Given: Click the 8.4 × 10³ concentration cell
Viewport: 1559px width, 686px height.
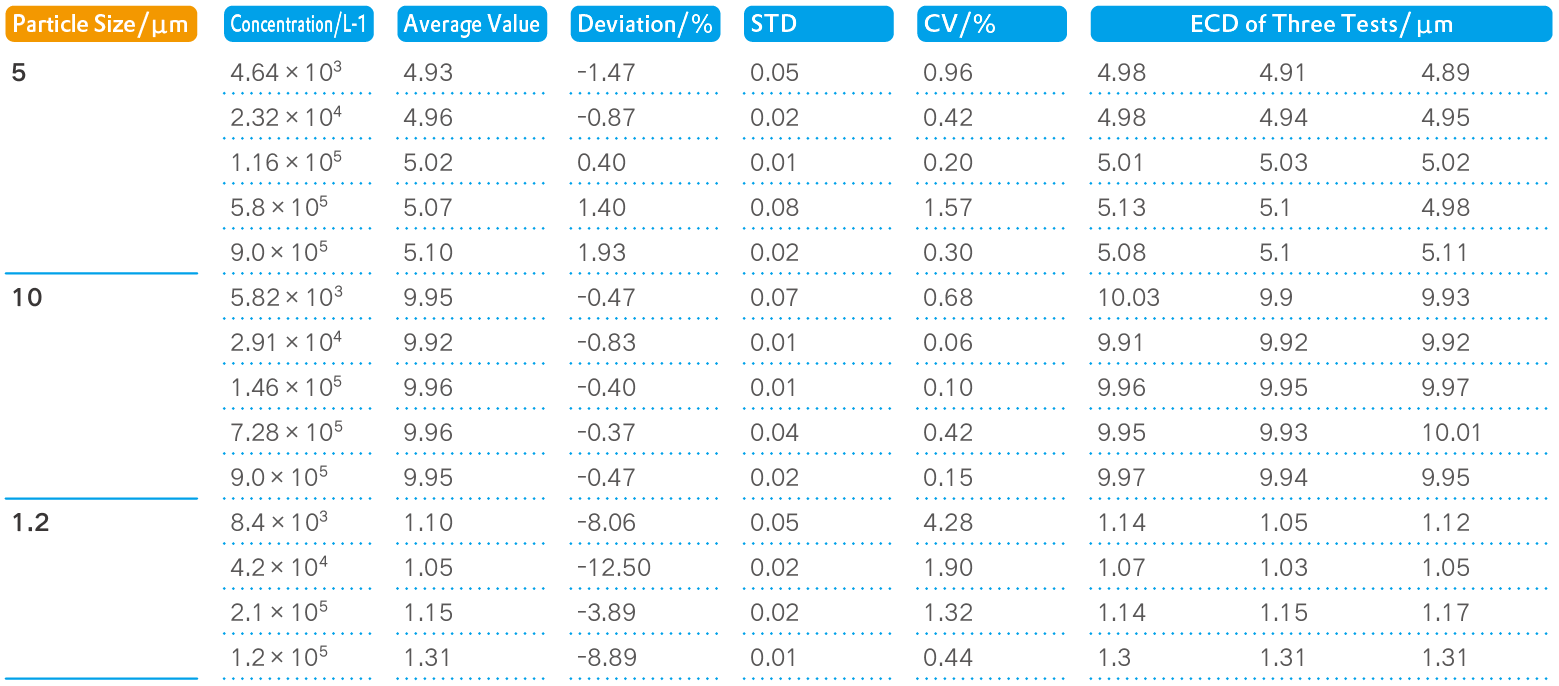Looking at the screenshot, I should 279,522.
